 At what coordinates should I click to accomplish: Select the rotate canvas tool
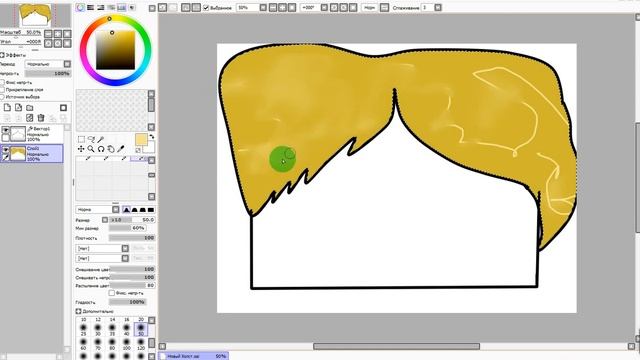click(x=101, y=149)
